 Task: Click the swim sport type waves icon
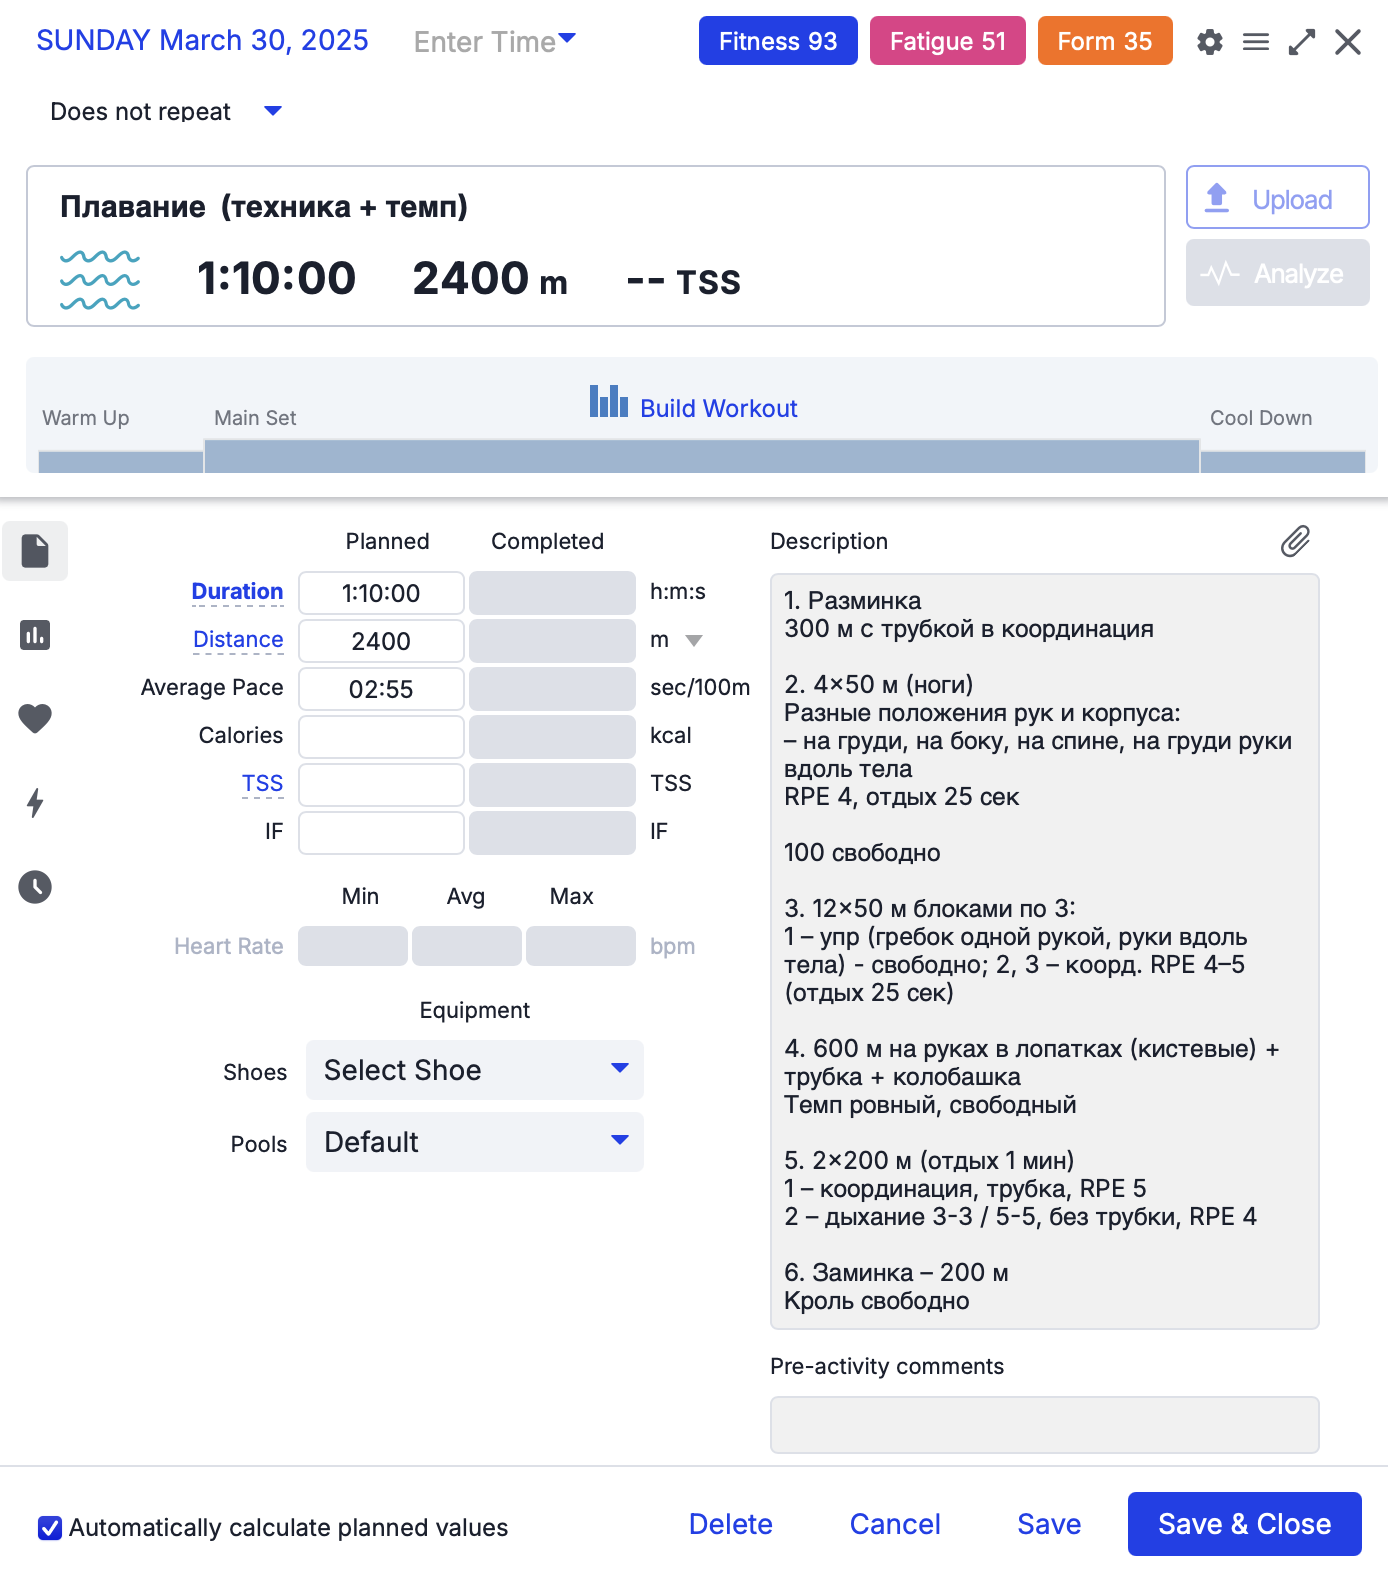pos(100,280)
